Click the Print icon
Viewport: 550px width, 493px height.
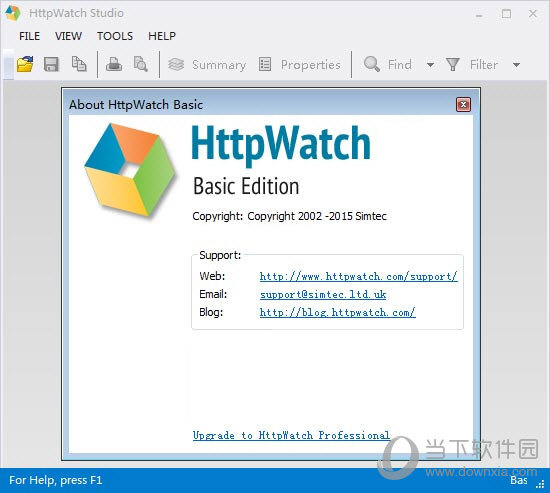(x=114, y=64)
